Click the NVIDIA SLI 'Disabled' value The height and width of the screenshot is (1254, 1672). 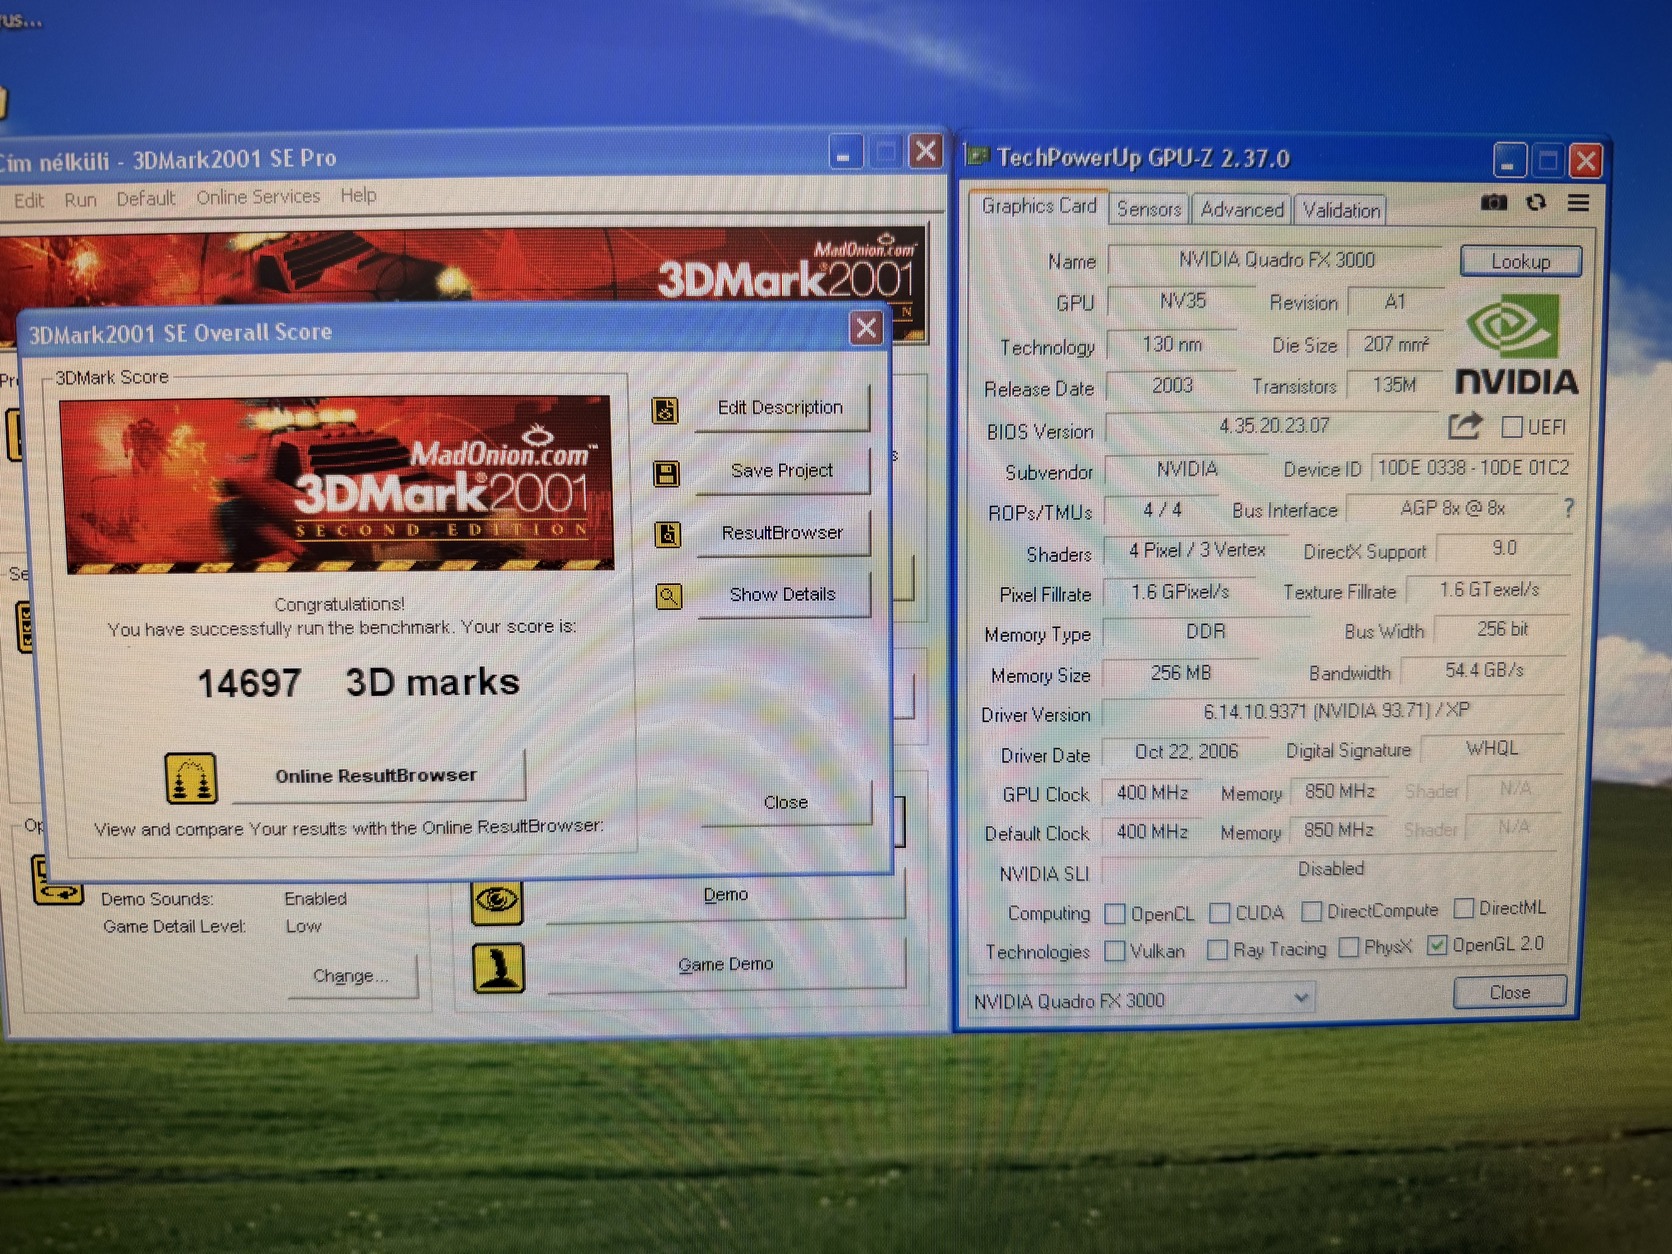1331,869
